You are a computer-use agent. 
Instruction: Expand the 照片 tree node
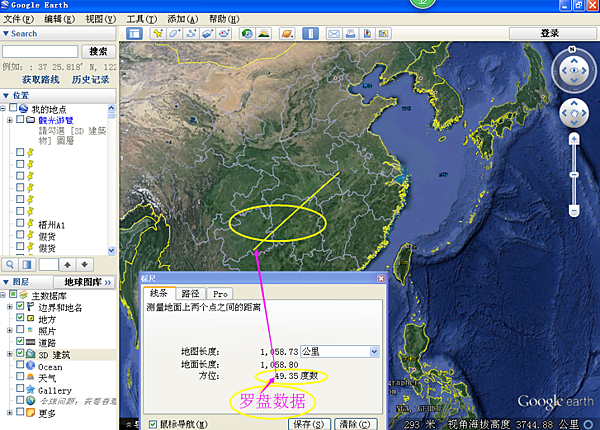(x=10, y=330)
